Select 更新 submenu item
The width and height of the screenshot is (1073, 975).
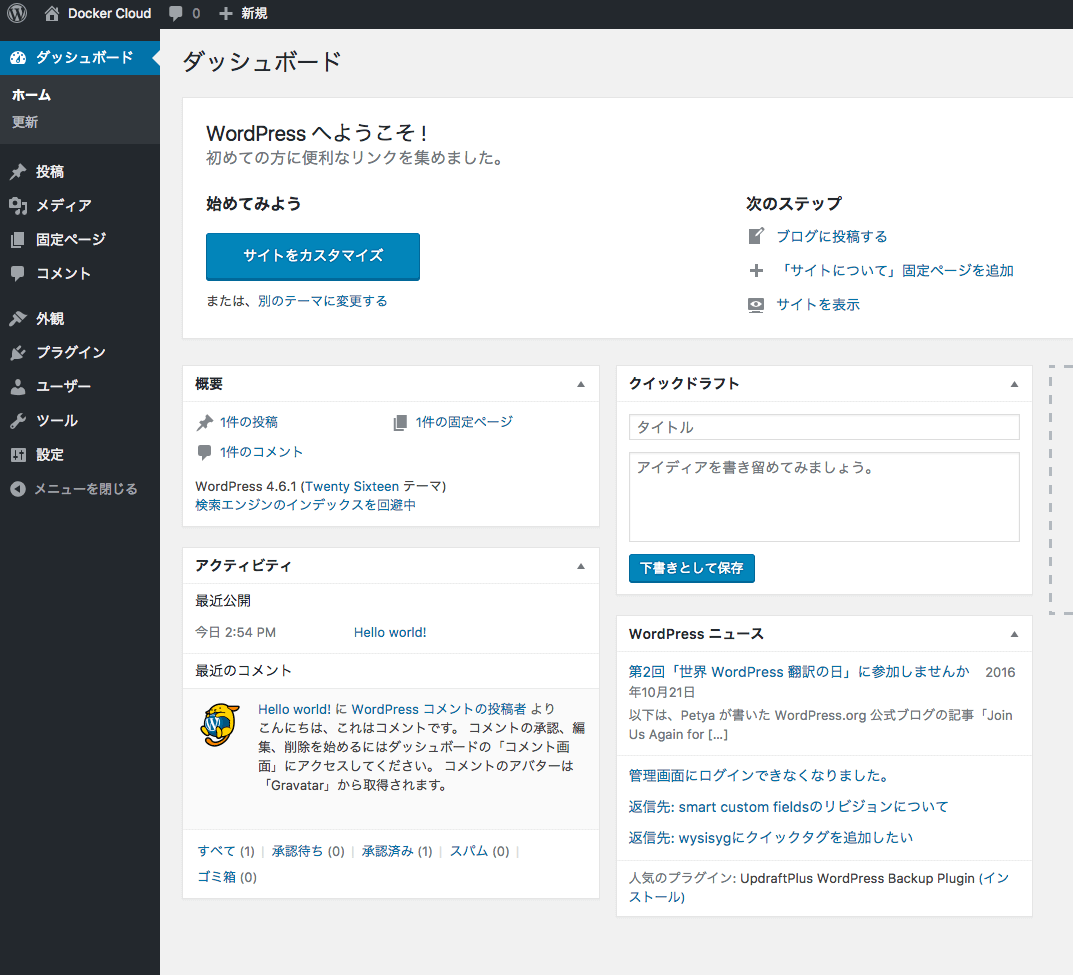point(25,122)
